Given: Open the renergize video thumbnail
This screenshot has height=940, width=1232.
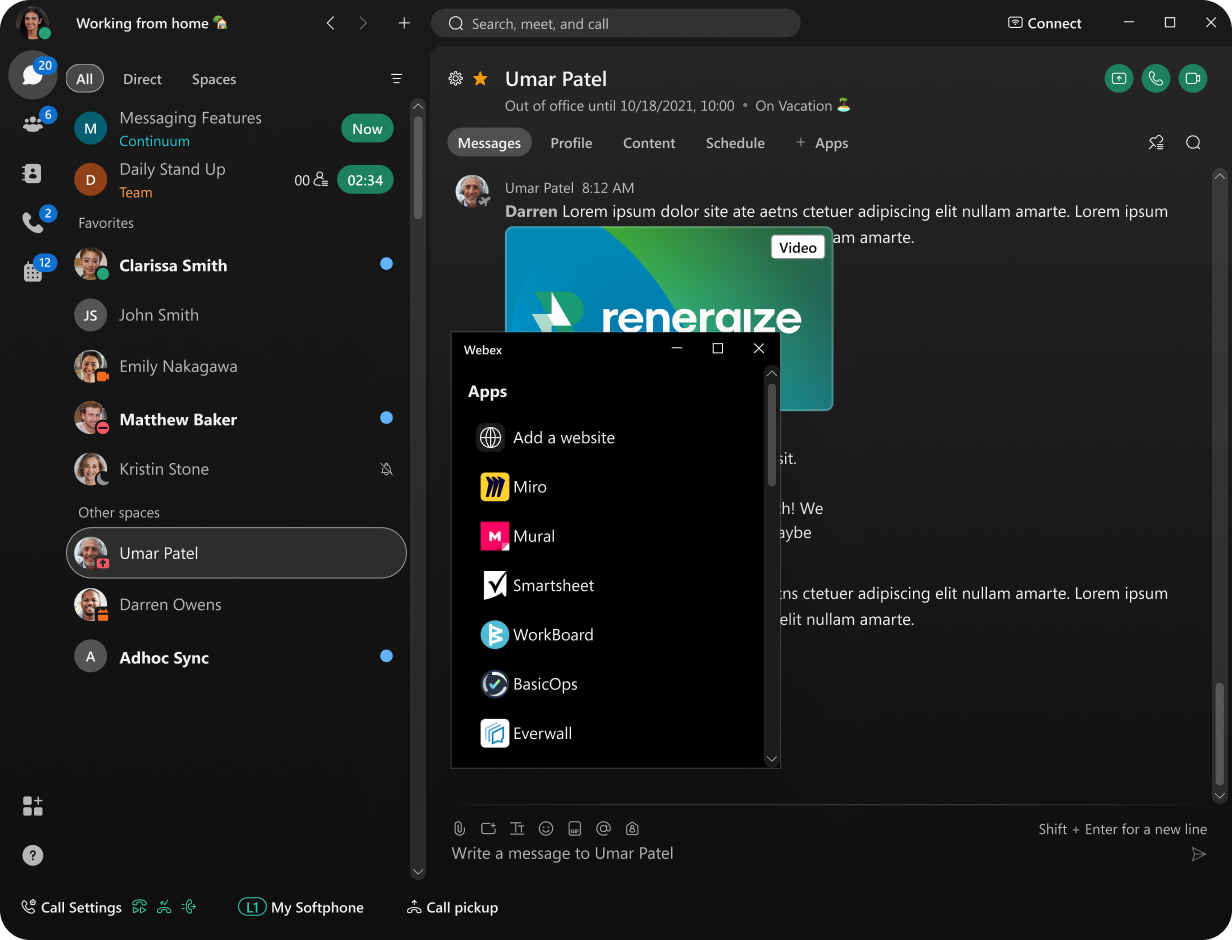Looking at the screenshot, I should click(x=669, y=318).
